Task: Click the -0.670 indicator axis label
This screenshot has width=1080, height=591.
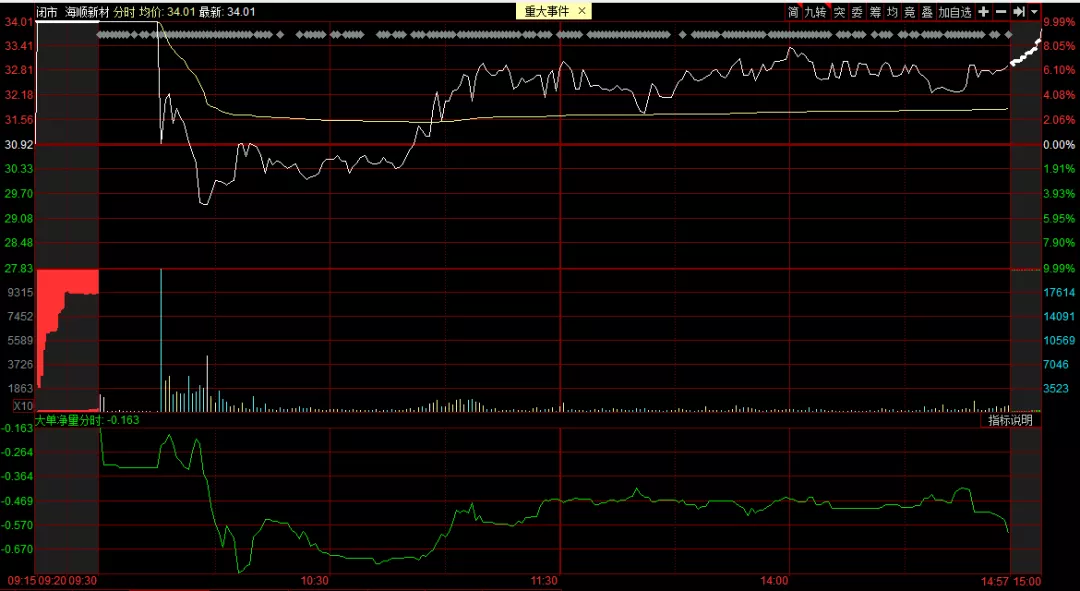Action: pos(18,549)
